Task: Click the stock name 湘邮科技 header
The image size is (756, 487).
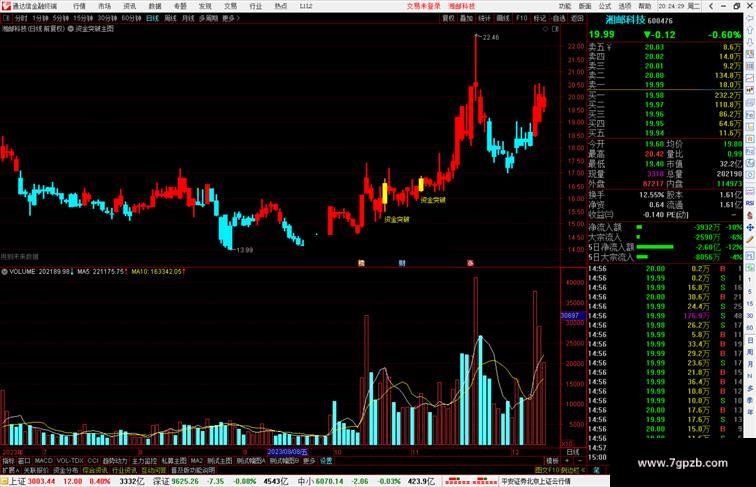Action: tap(625, 20)
